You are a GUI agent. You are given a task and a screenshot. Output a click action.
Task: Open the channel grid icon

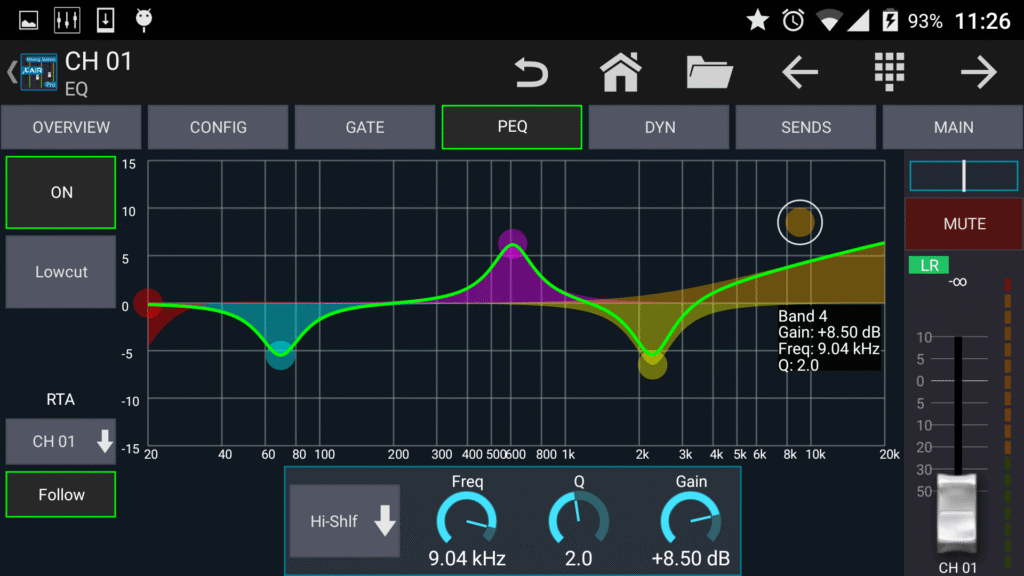click(889, 73)
